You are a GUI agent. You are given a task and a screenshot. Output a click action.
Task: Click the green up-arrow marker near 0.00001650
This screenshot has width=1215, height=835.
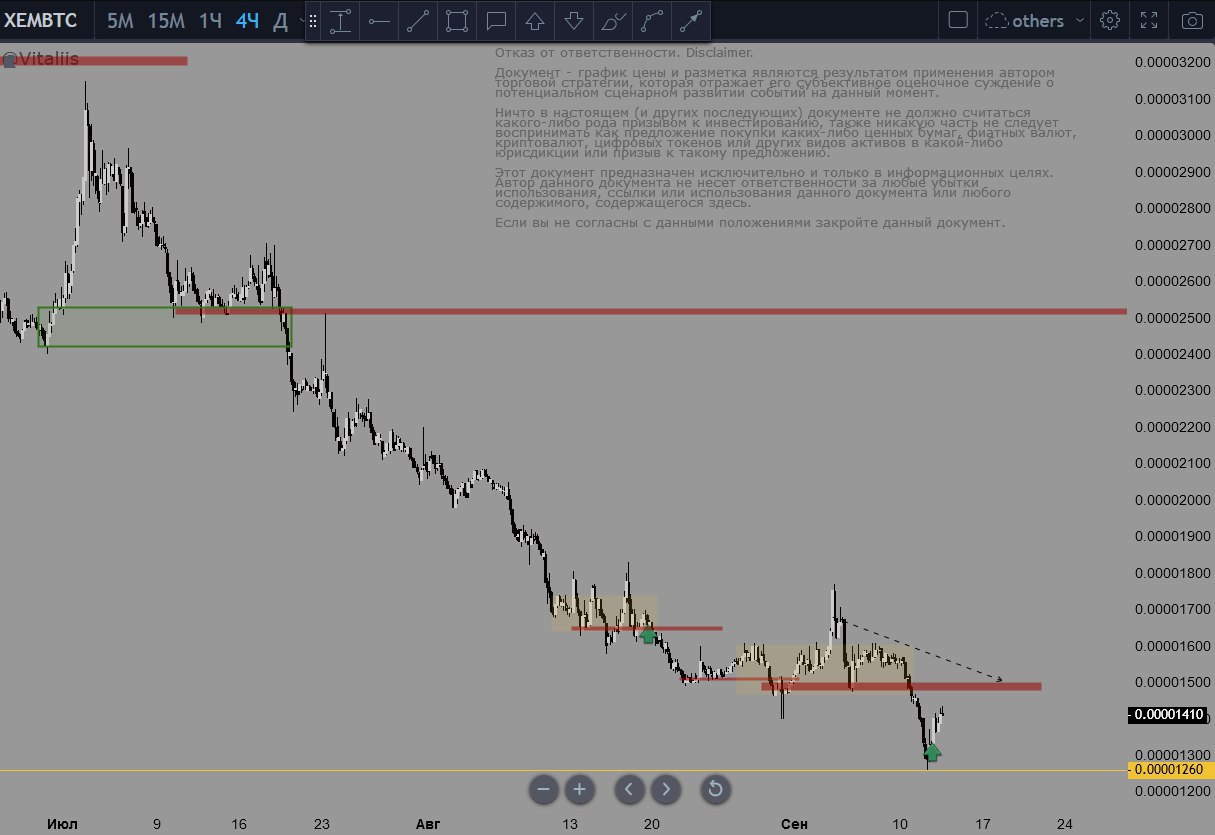tap(648, 635)
